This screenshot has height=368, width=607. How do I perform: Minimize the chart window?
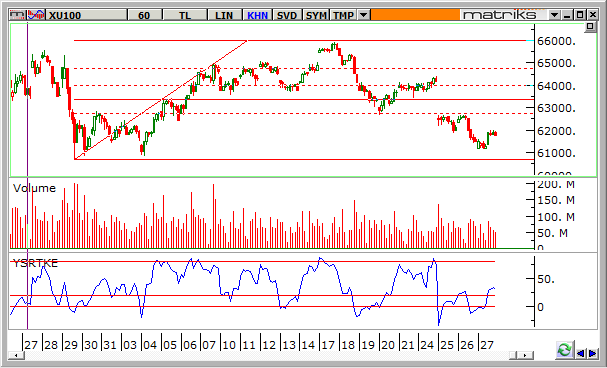(568, 15)
